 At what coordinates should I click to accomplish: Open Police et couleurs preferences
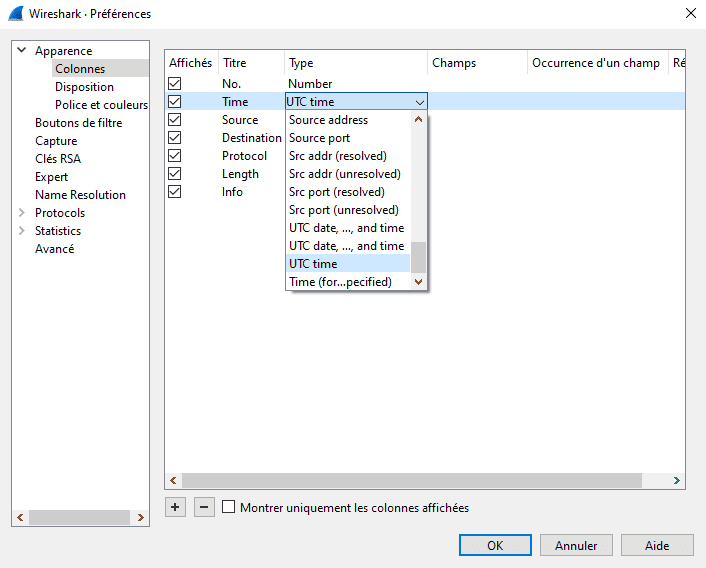pos(101,104)
